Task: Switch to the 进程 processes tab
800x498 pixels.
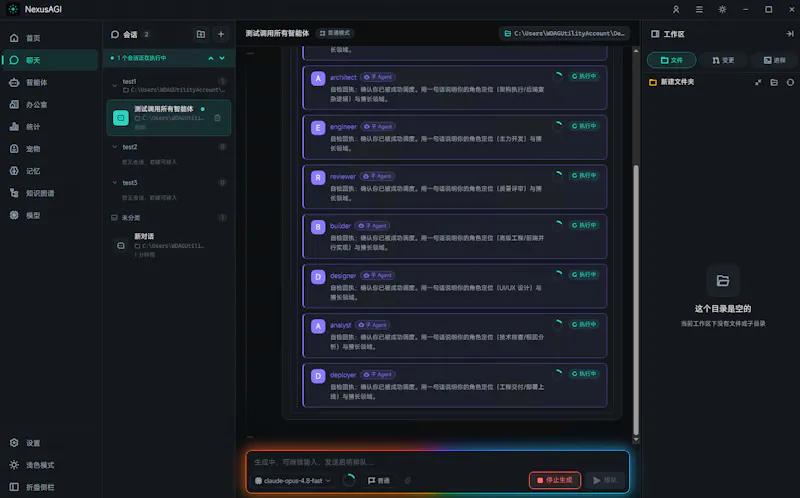Action: click(774, 60)
